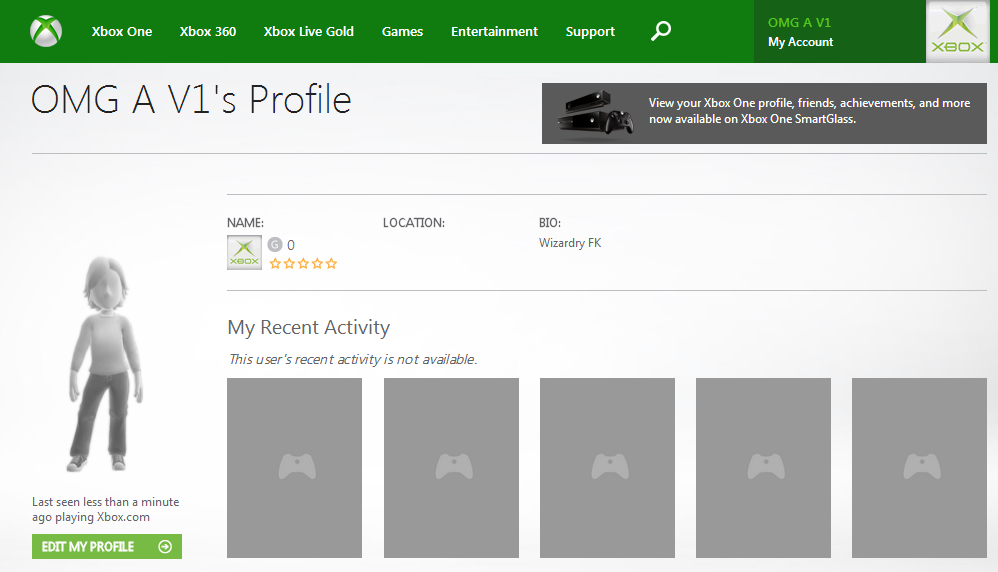Click the second recent activity placeholder tile
The height and width of the screenshot is (572, 998).
[451, 468]
